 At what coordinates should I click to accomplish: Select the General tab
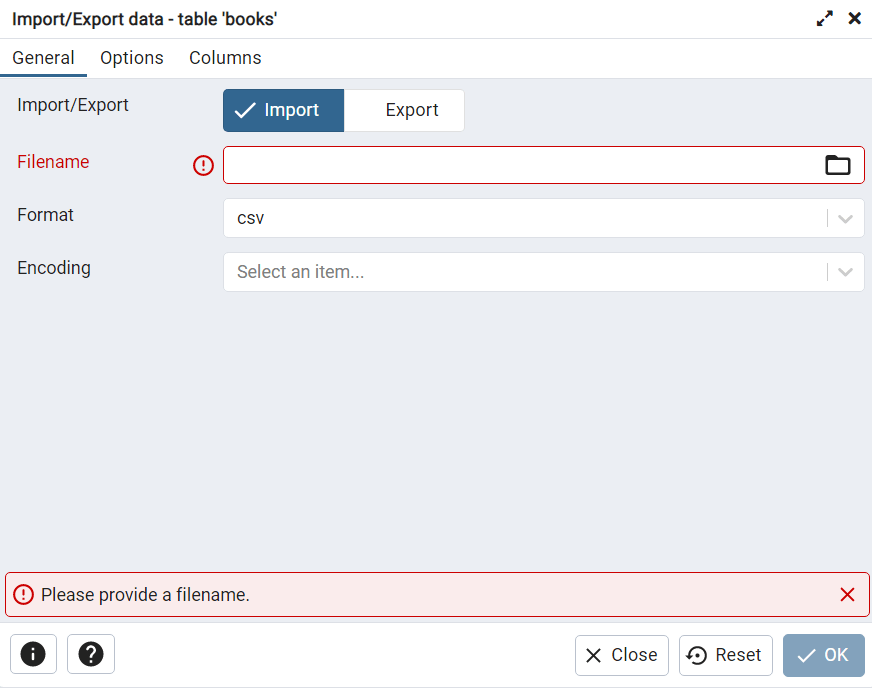43,58
